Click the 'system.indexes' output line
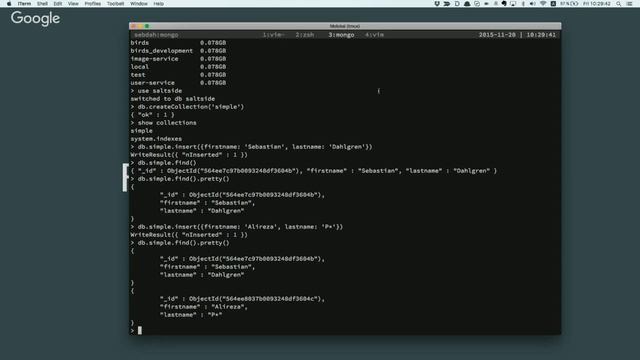Image resolution: width=640 pixels, height=360 pixels. coord(156,139)
